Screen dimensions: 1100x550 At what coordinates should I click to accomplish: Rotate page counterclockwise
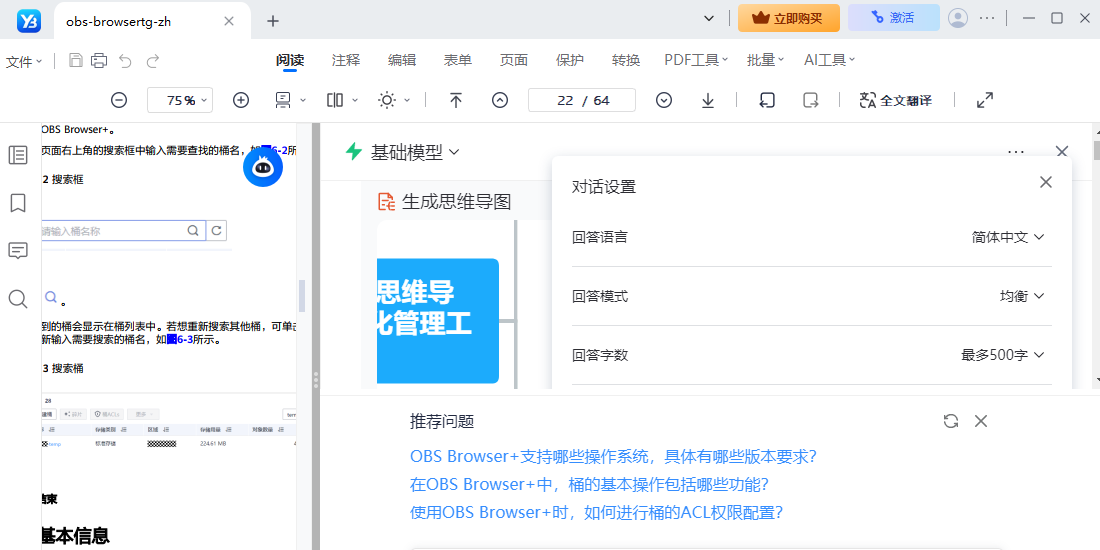767,100
